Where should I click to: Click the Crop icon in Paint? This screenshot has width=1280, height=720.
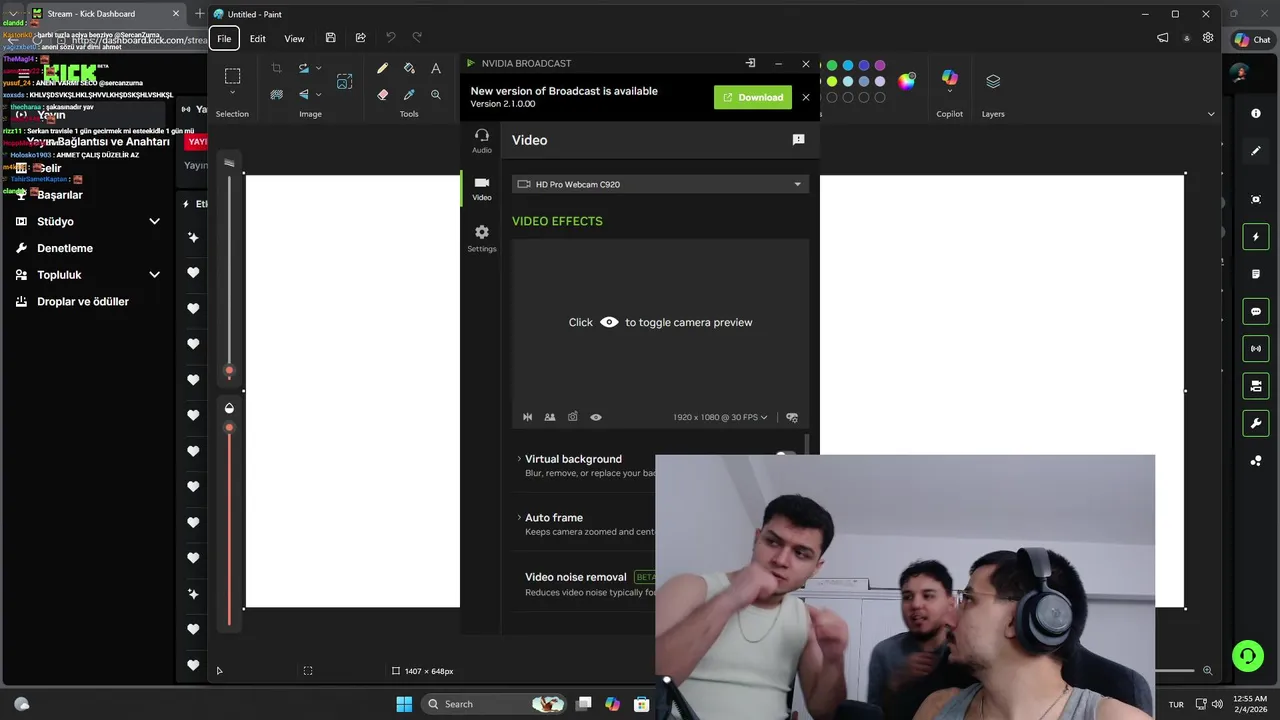click(276, 69)
